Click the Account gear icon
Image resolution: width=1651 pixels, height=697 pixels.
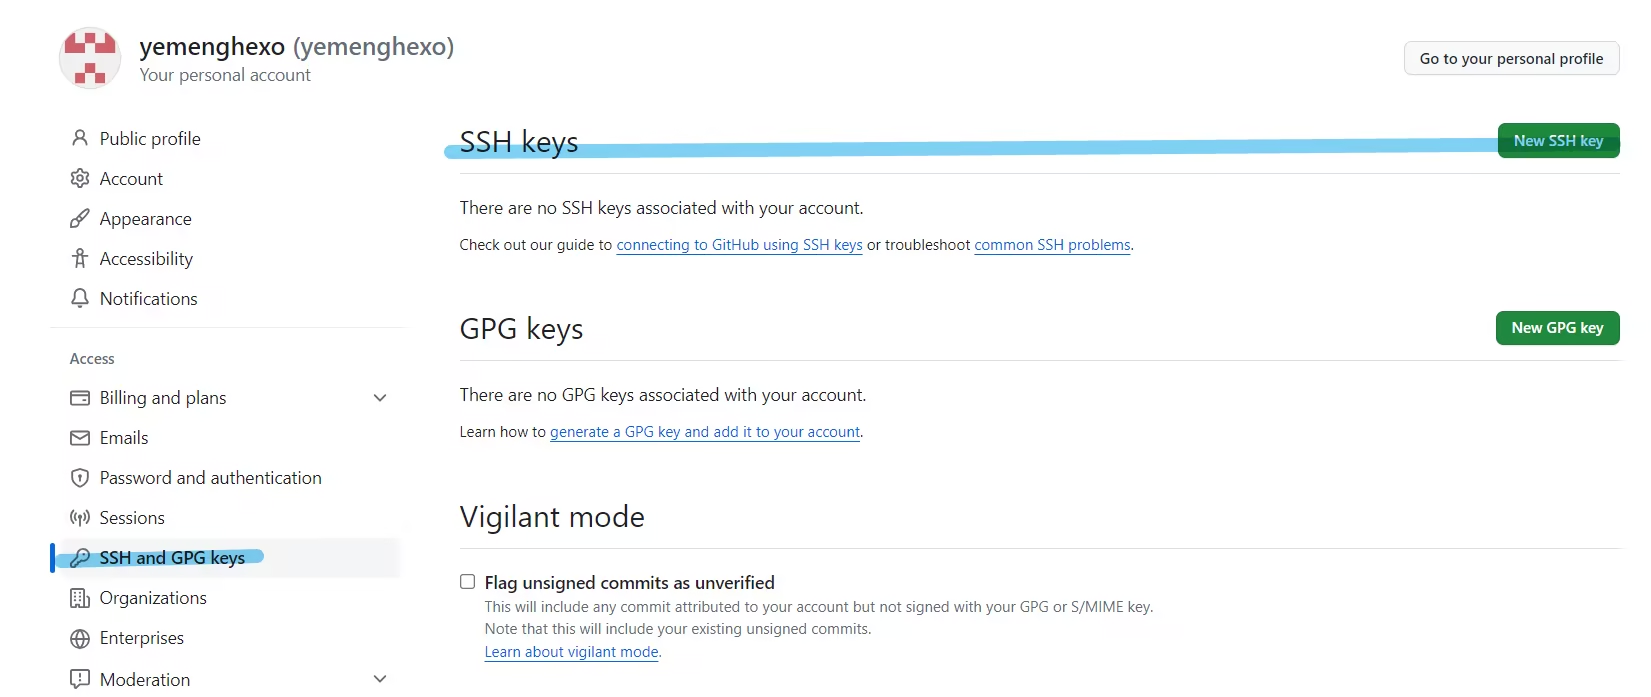(80, 178)
